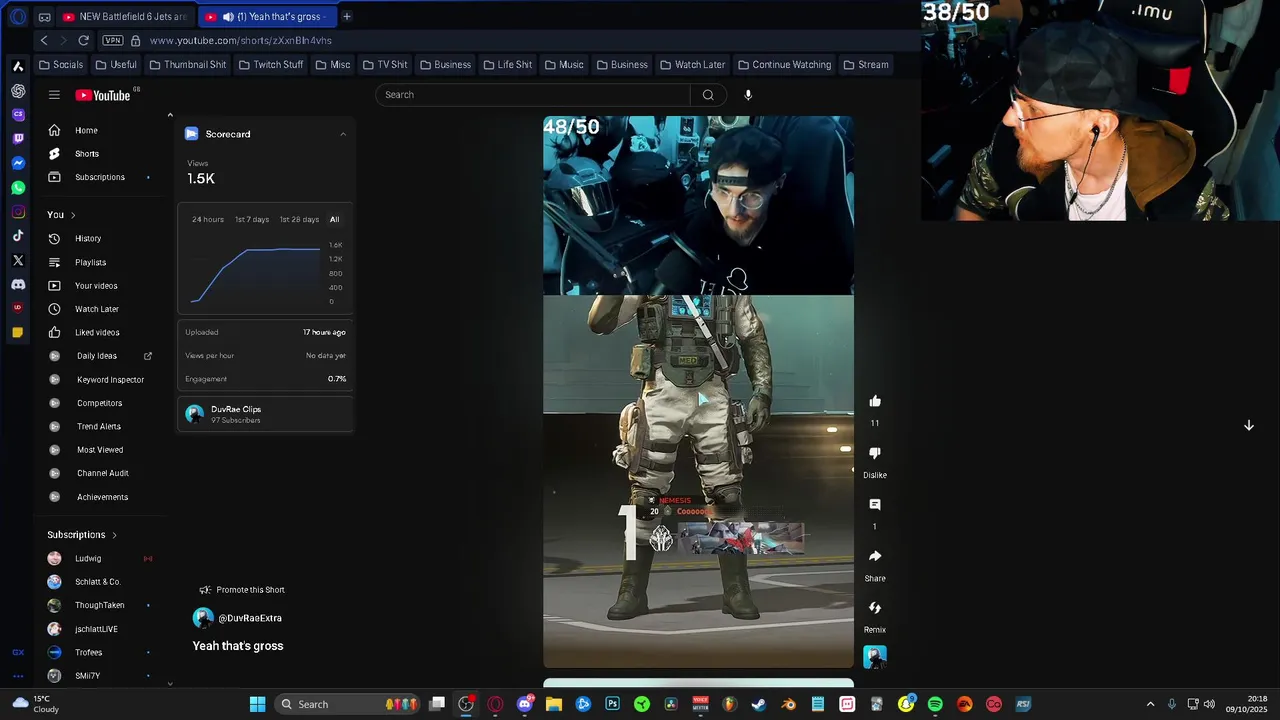Dislike the Short with thumbs down
The image size is (1280, 720).
pos(875,453)
